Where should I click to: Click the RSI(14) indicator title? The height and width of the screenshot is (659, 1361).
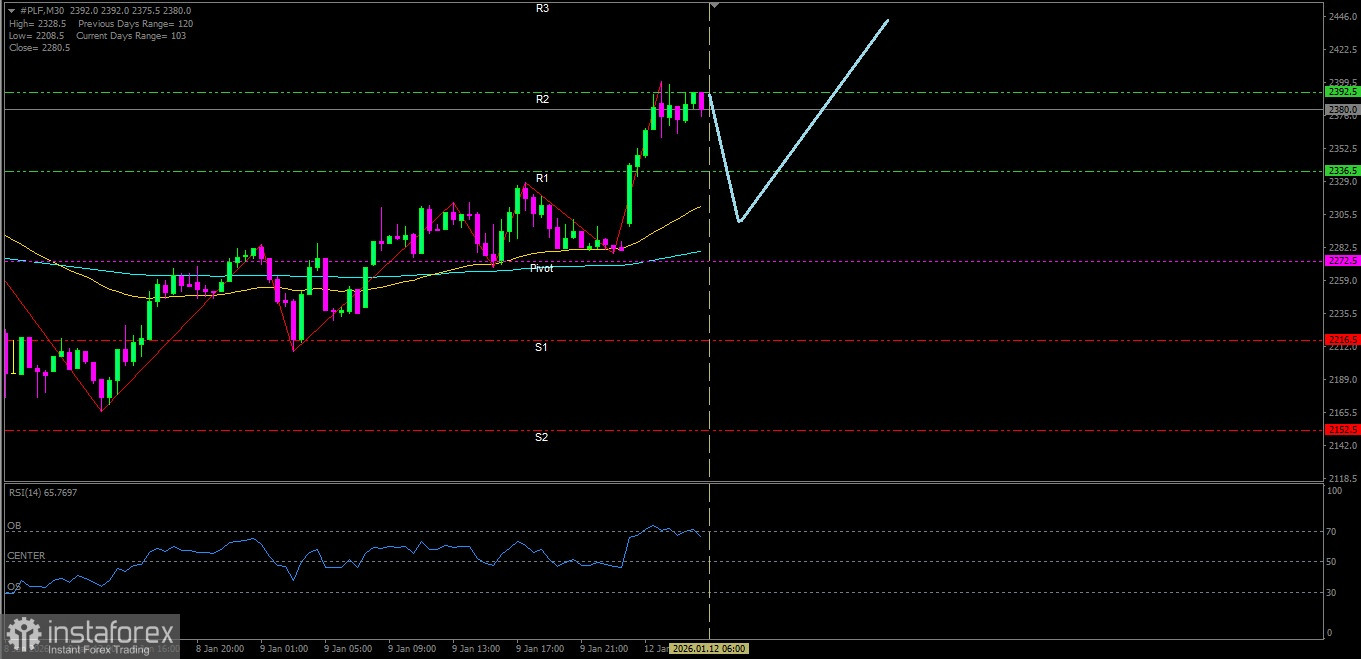[43, 492]
